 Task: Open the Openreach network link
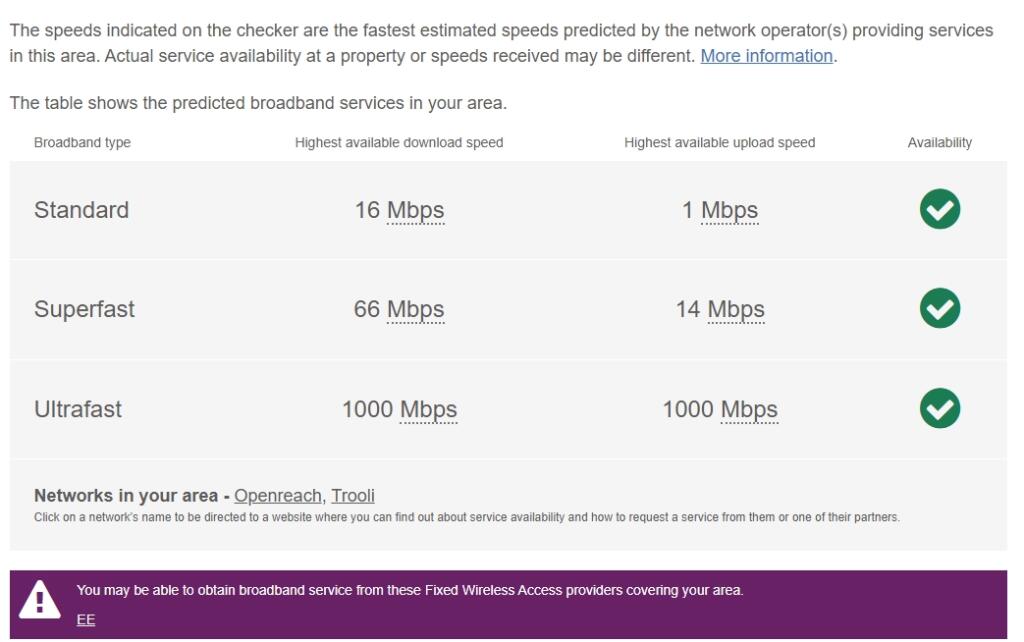point(278,496)
